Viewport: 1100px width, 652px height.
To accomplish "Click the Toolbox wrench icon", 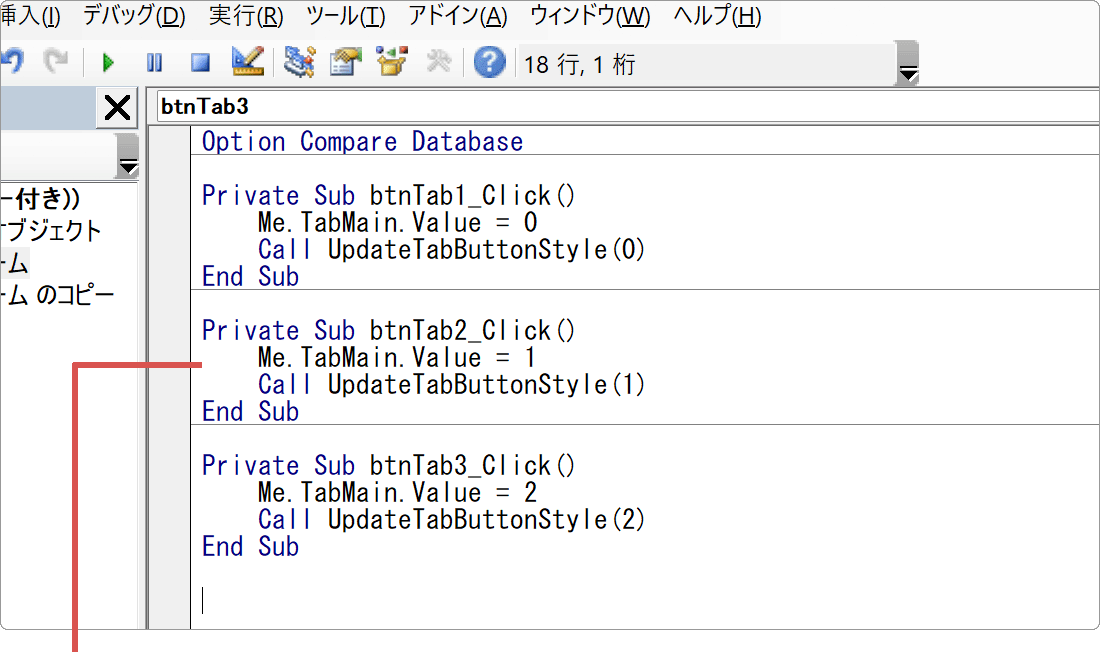I will click(x=438, y=63).
